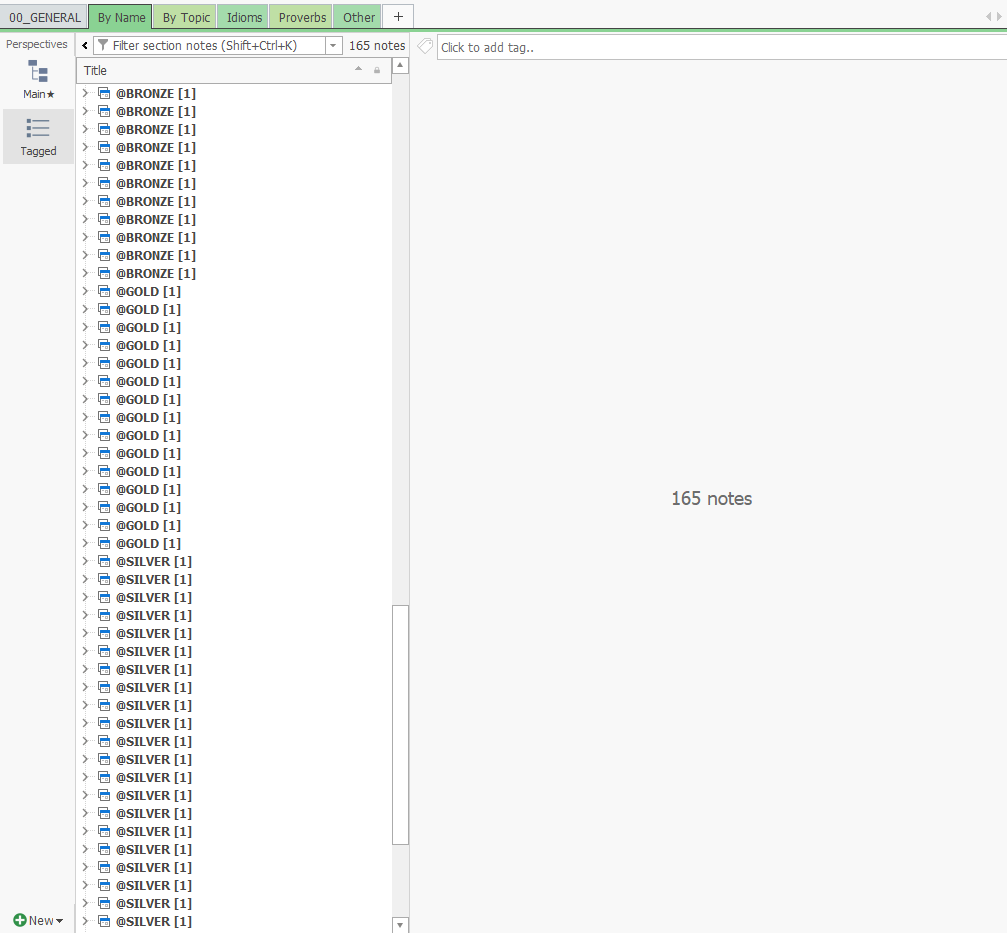Image resolution: width=1007 pixels, height=933 pixels.
Task: Open the filter box dropdown arrow
Action: point(334,45)
